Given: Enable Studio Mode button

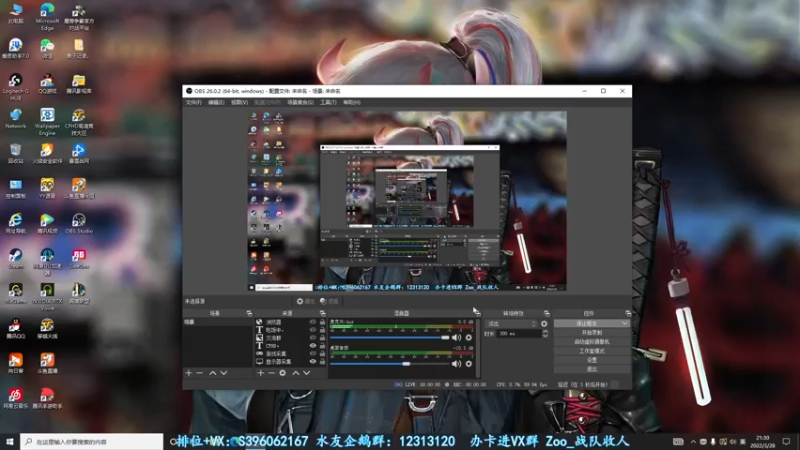Looking at the screenshot, I should pyautogui.click(x=591, y=351).
